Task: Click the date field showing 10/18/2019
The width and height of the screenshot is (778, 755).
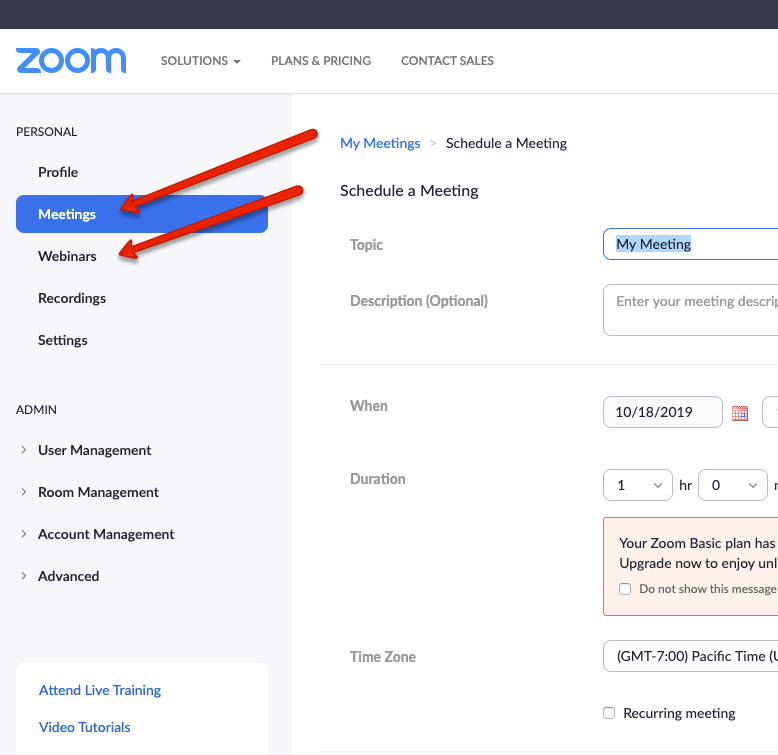Action: tap(662, 412)
